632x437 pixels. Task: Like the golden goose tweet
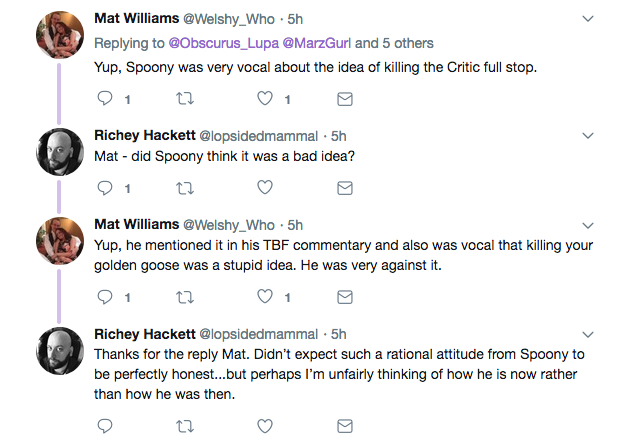tap(265, 297)
